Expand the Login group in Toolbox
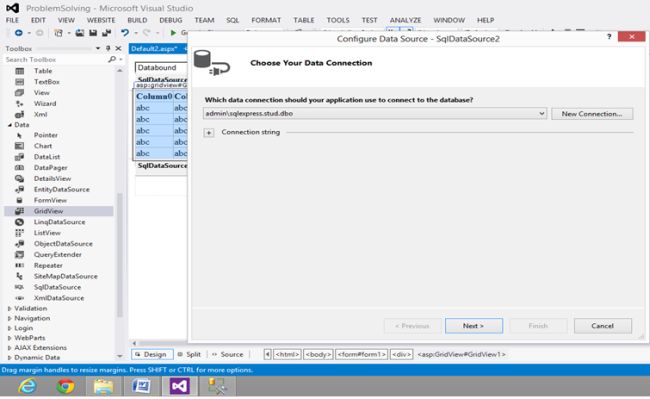650x399 pixels. pos(10,328)
